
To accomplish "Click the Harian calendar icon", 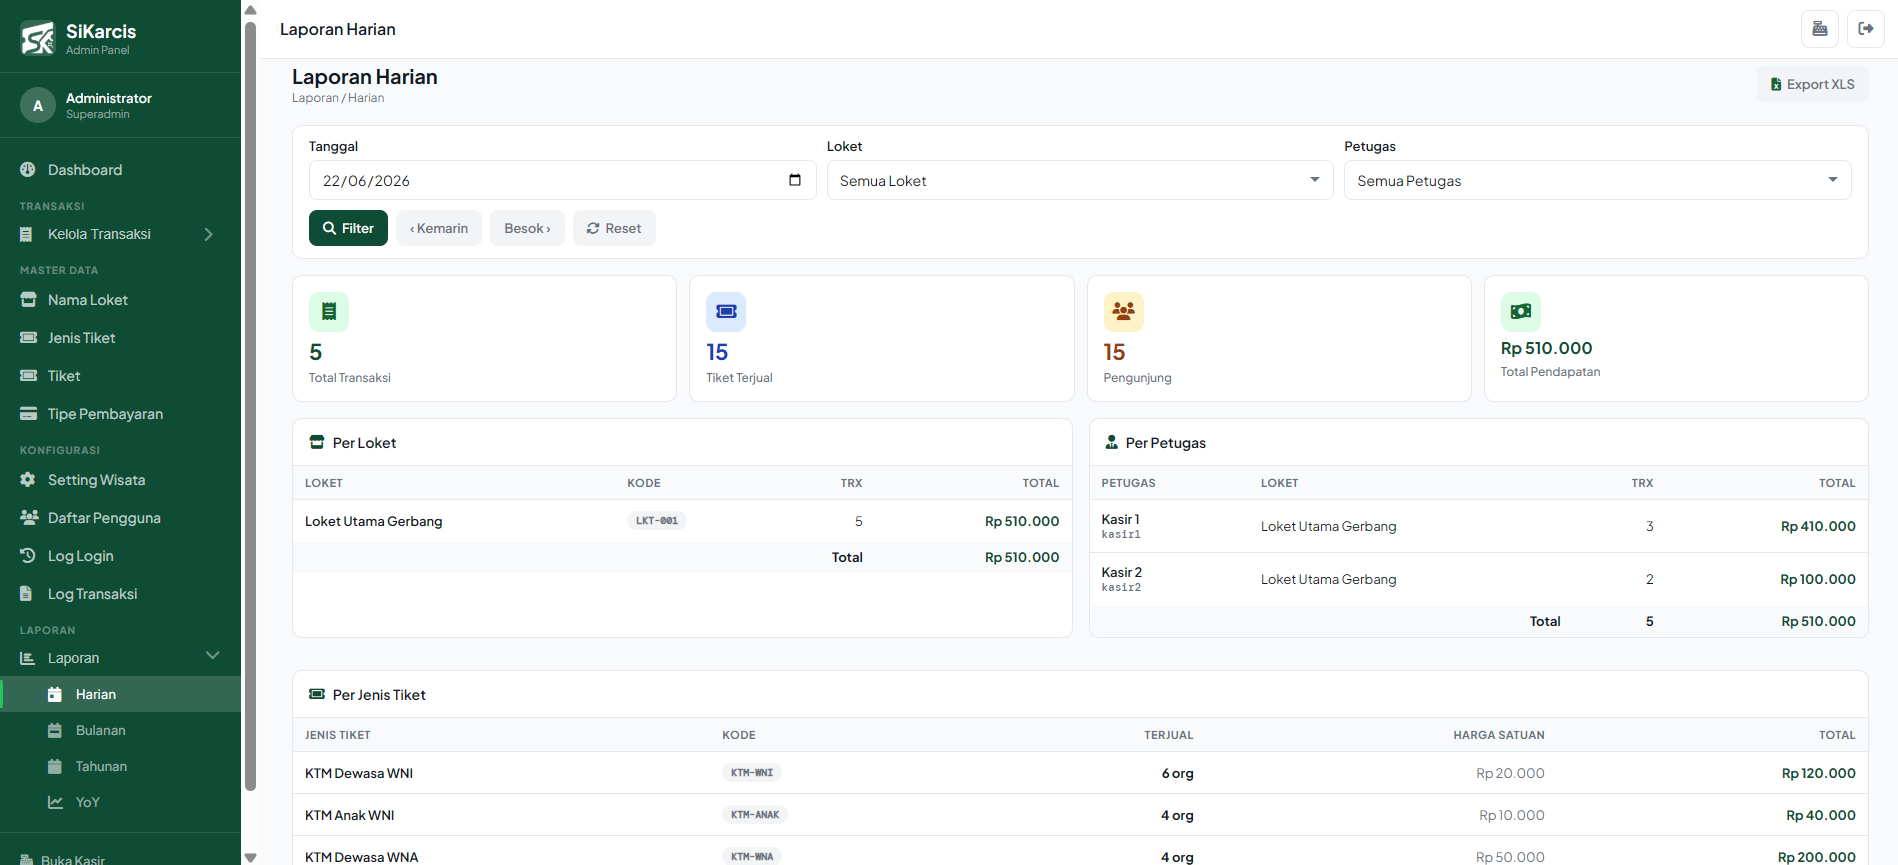I will point(55,694).
